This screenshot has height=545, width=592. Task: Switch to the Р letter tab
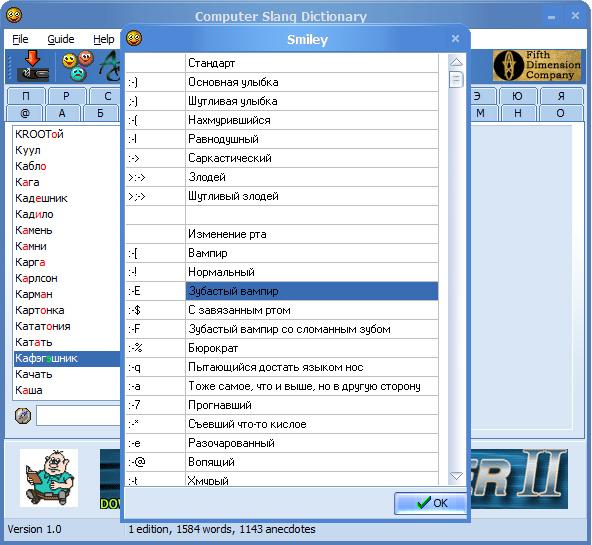pyautogui.click(x=66, y=96)
